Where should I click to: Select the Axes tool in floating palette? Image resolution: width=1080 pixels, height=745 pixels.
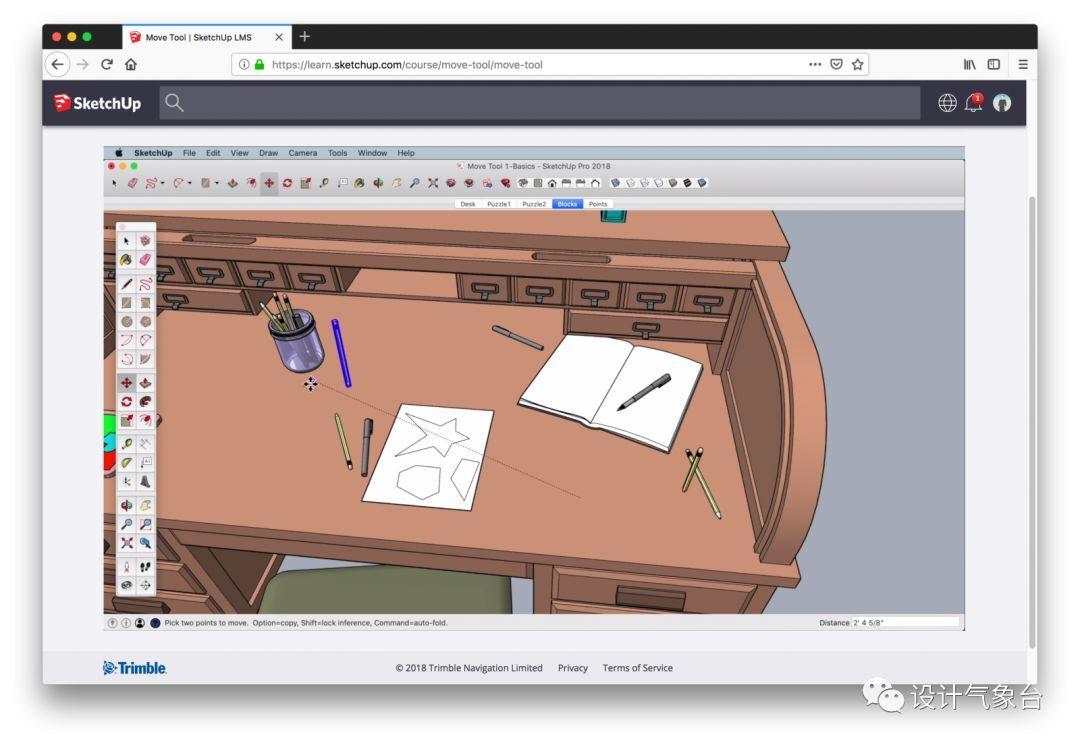[127, 481]
